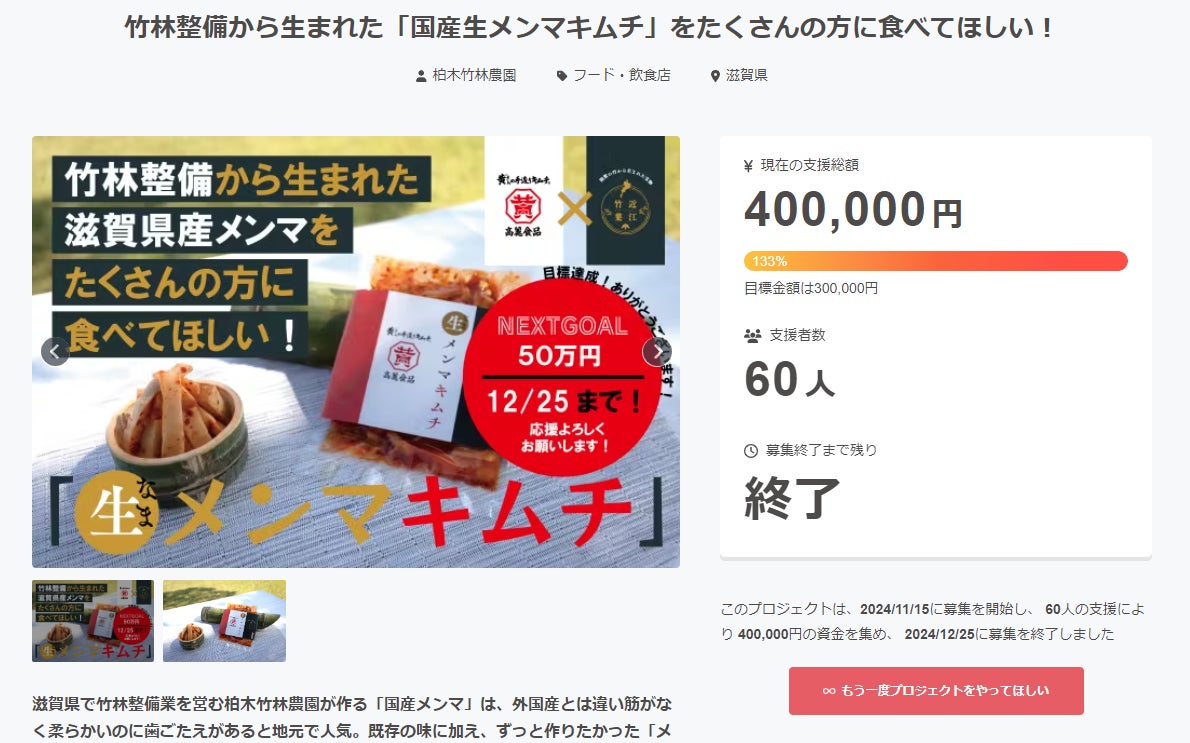
Task: Click the next image arrow on carousel
Action: pyautogui.click(x=656, y=351)
